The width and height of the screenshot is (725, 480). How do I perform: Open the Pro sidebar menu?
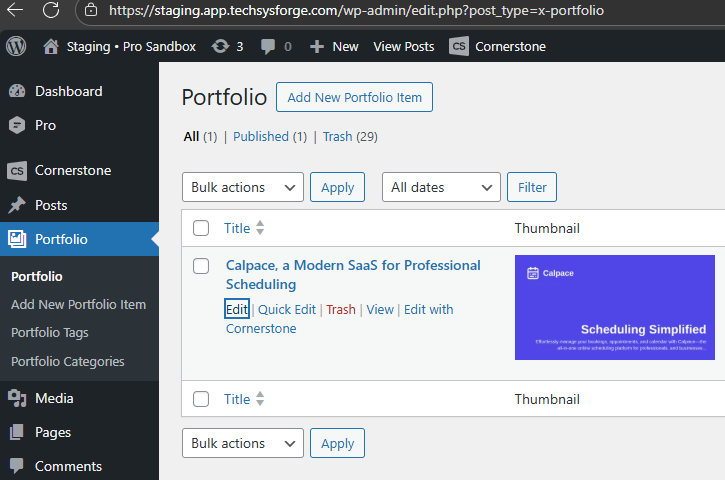45,125
